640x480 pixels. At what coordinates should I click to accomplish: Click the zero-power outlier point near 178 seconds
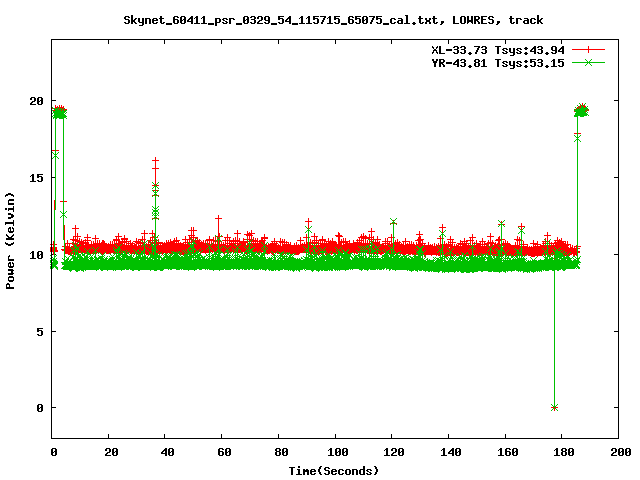554,407
